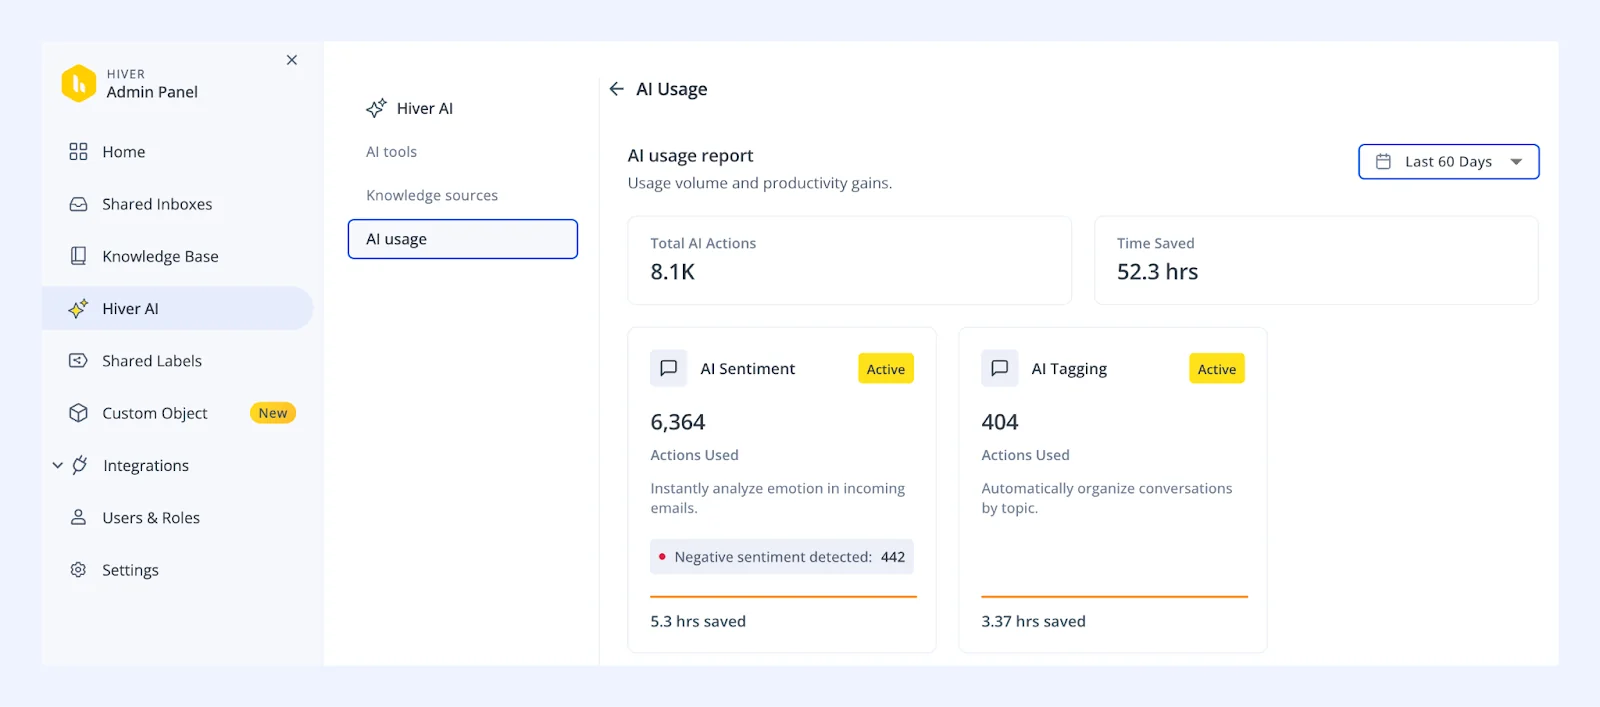The image size is (1600, 707).
Task: Click Instantly analyze emotion description text
Action: [x=778, y=498]
